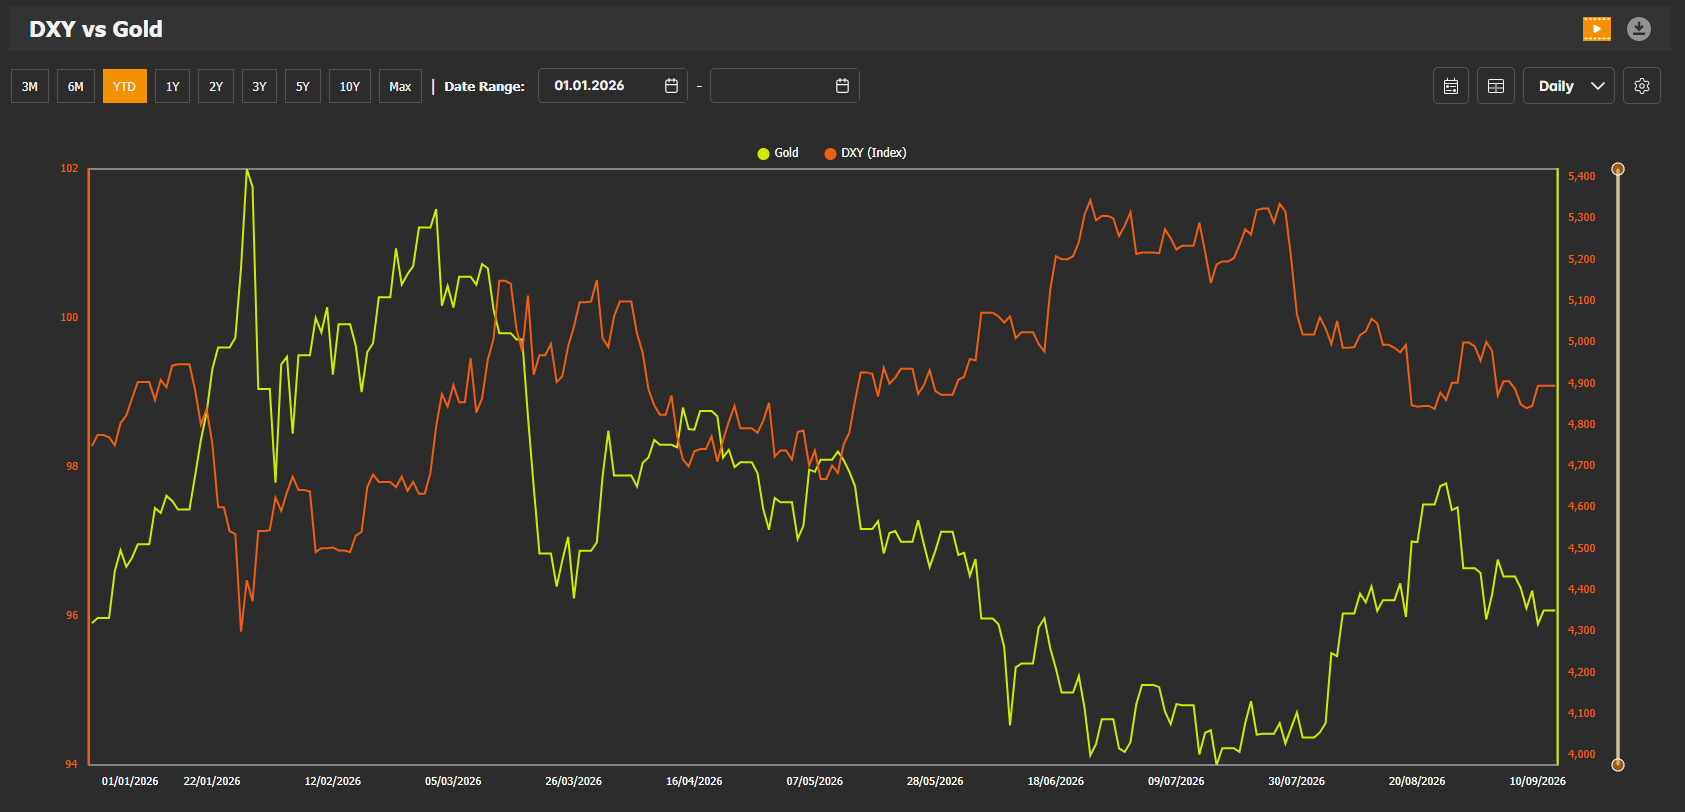Click the 10/09/2026 x-axis date label
Viewport: 1685px width, 812px height.
[x=1538, y=781]
